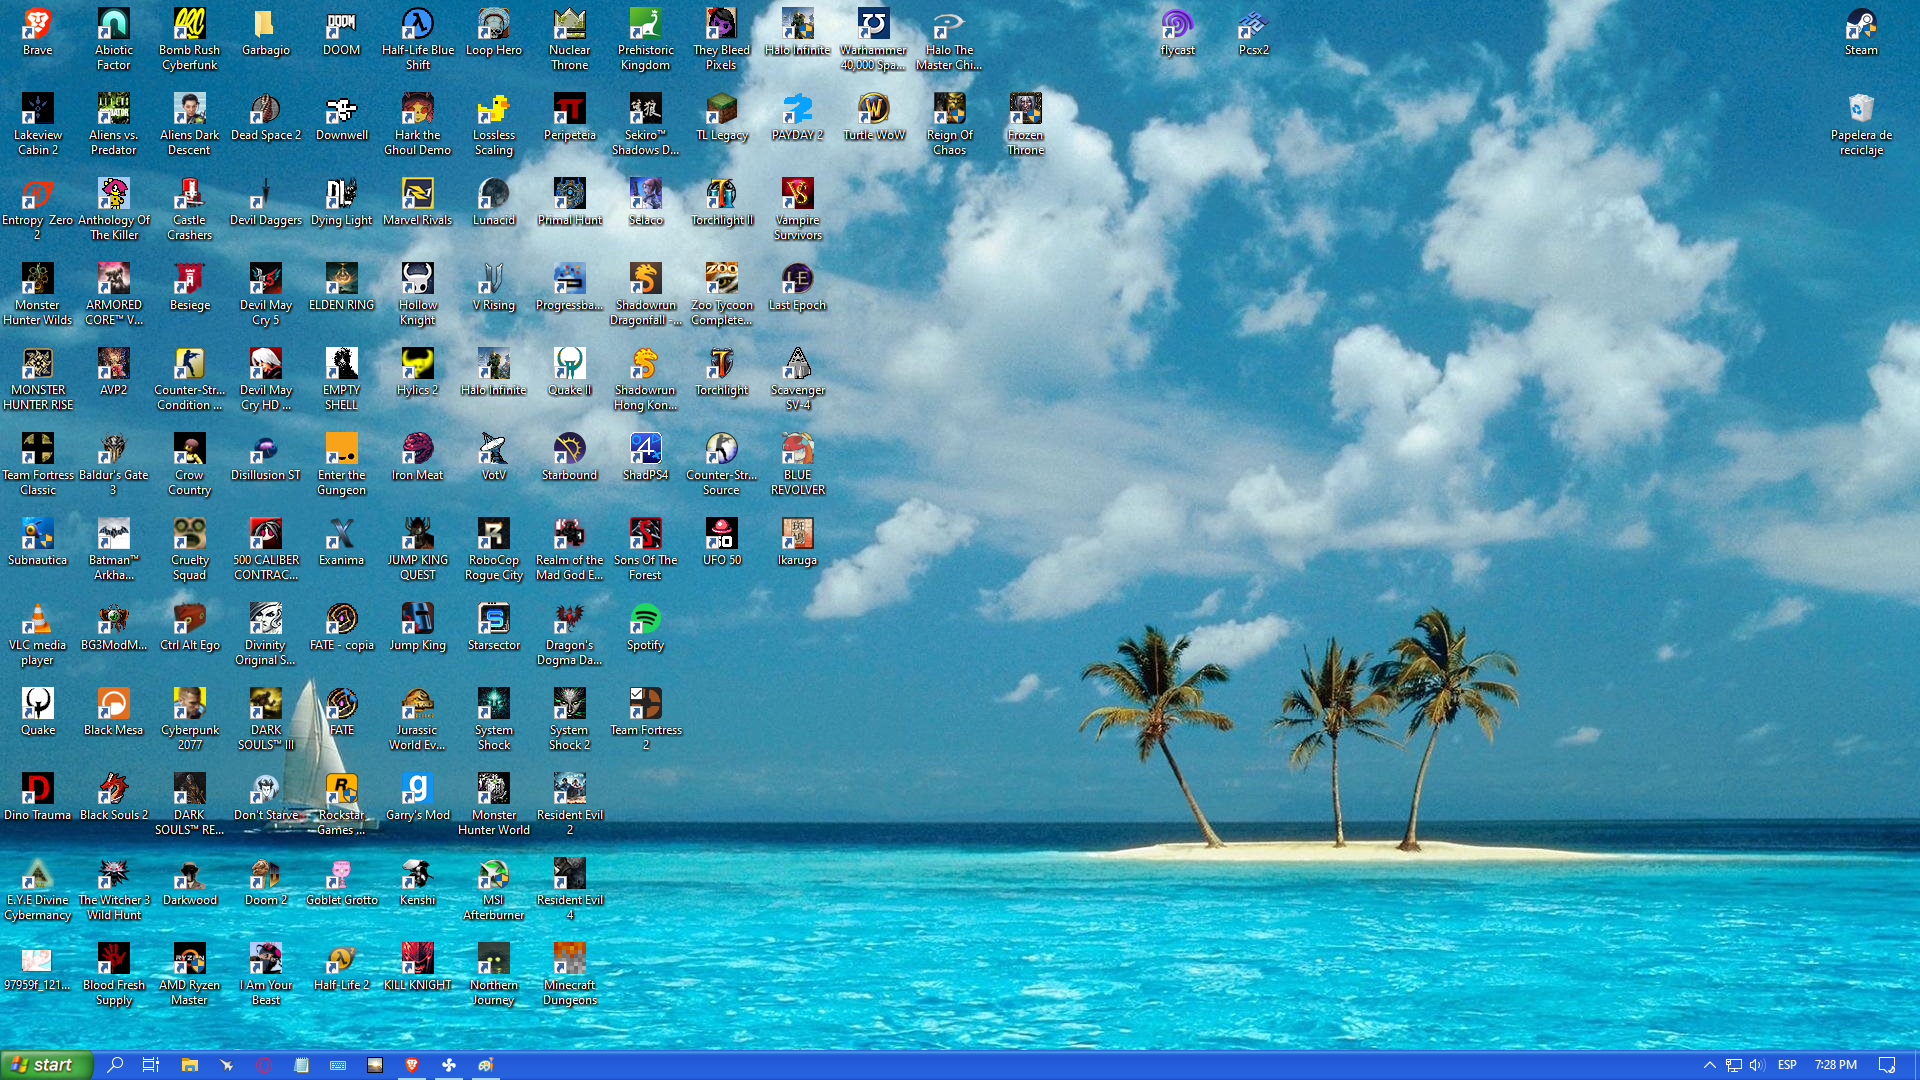The width and height of the screenshot is (1920, 1080).
Task: Select the Loop Hero shortcut
Action: (494, 32)
